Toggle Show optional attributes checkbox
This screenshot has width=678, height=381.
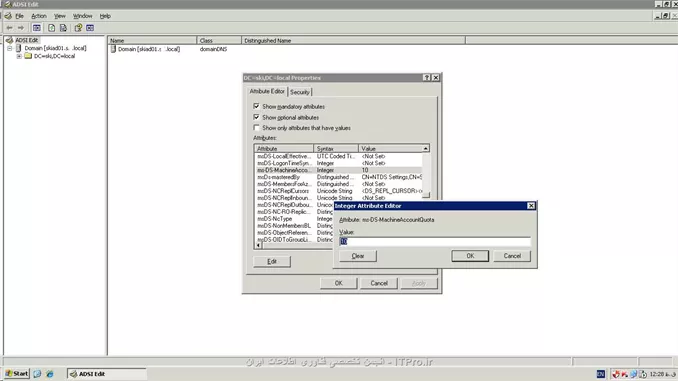click(256, 117)
